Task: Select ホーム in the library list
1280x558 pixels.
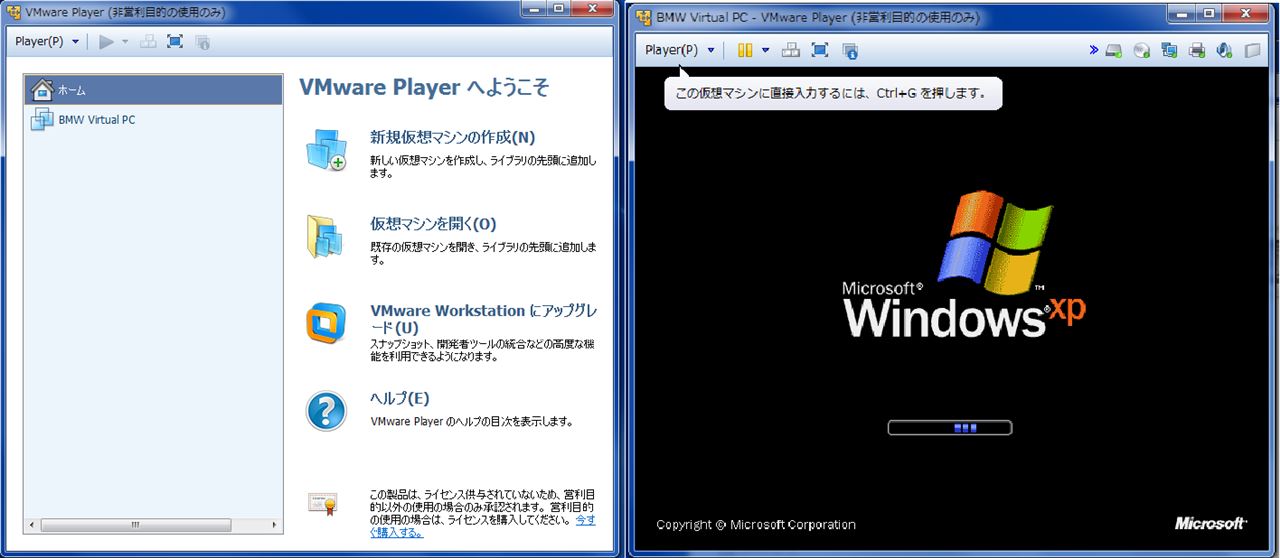Action: (x=153, y=89)
